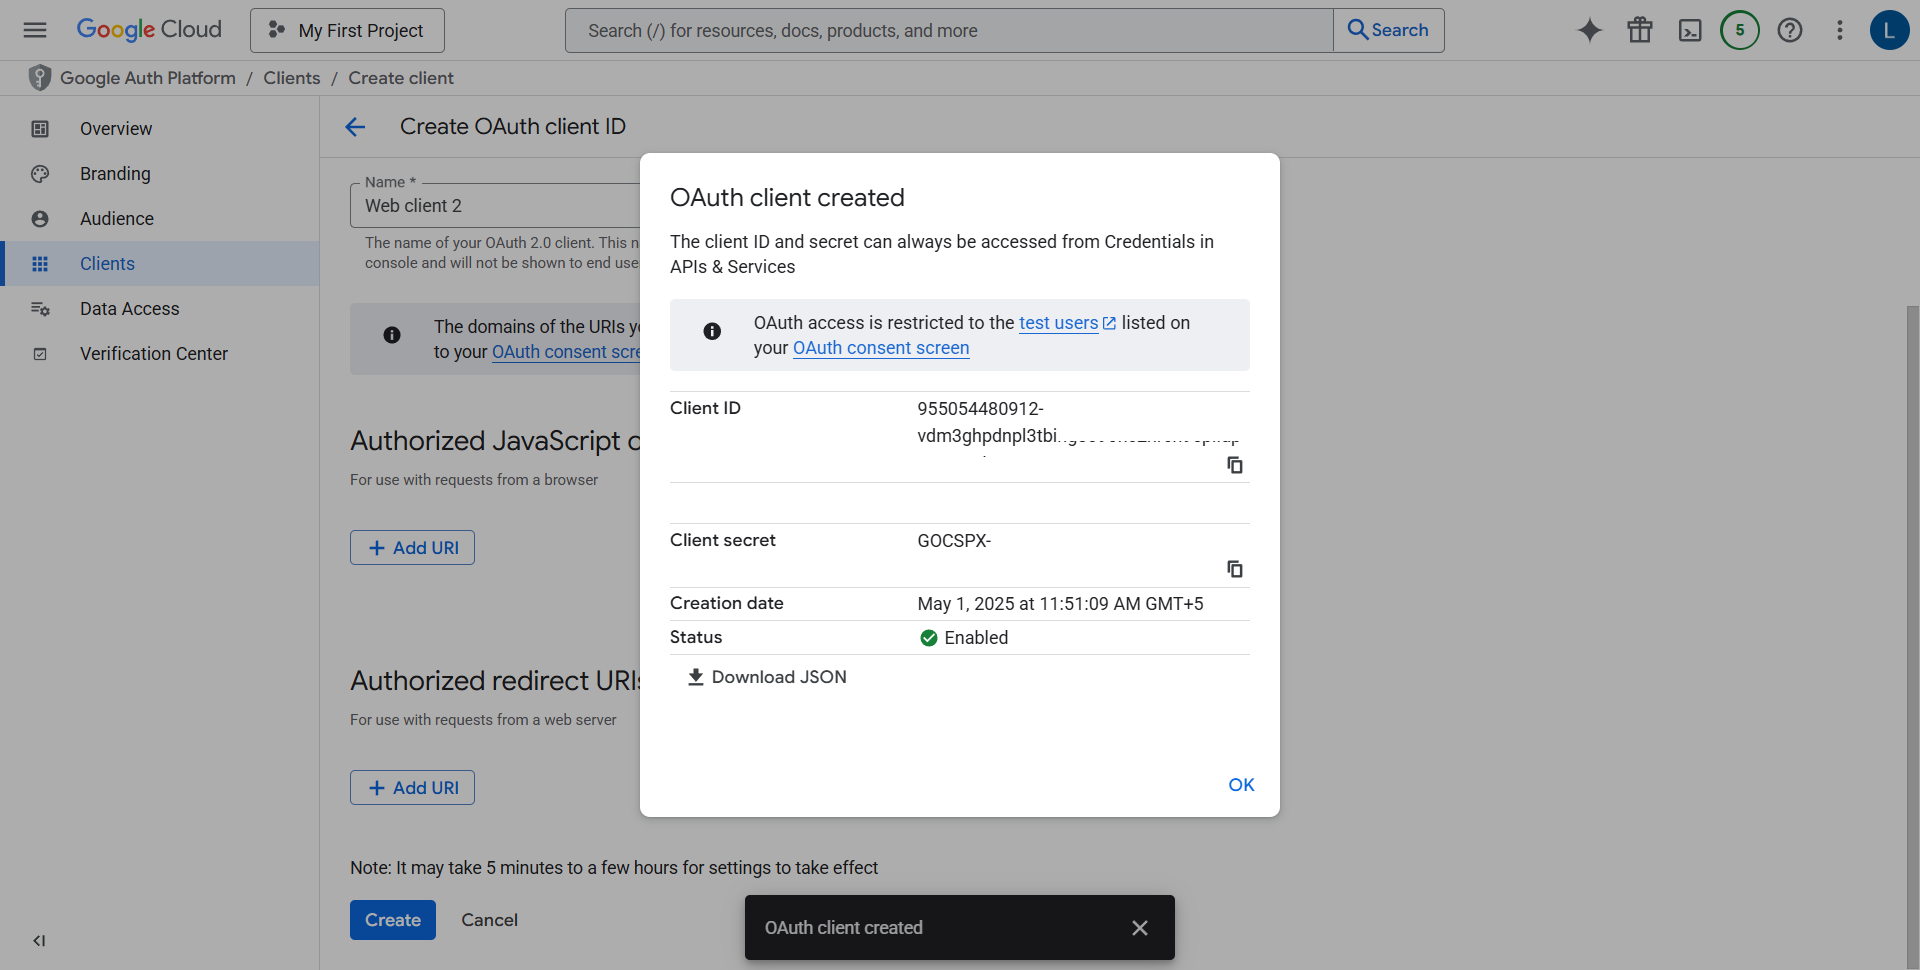Viewport: 1920px width, 970px height.
Task: Click the Verification Center checkbox icon
Action: point(40,353)
